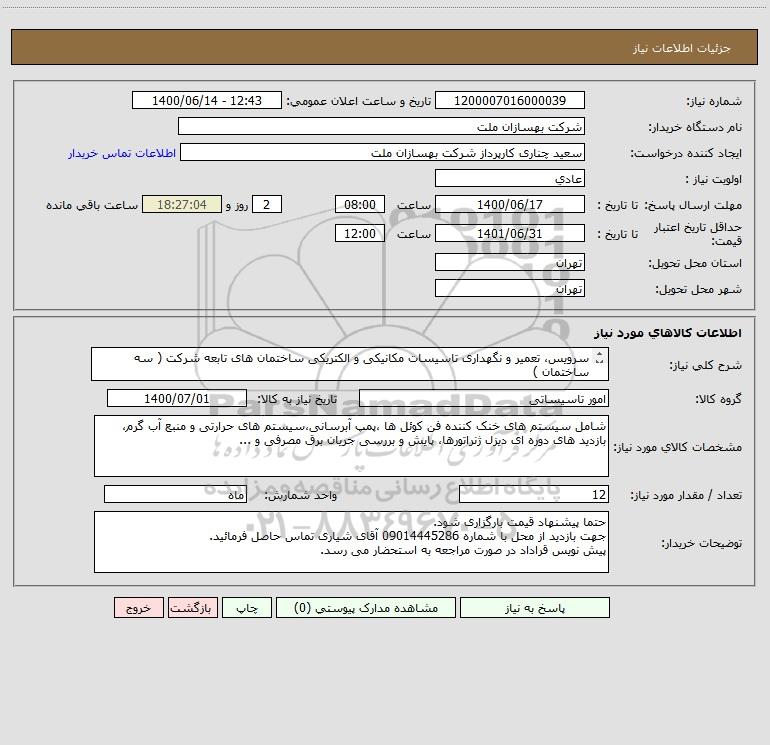
Task: Click the response deadline date 1400/06/17
Action: pyautogui.click(x=510, y=204)
